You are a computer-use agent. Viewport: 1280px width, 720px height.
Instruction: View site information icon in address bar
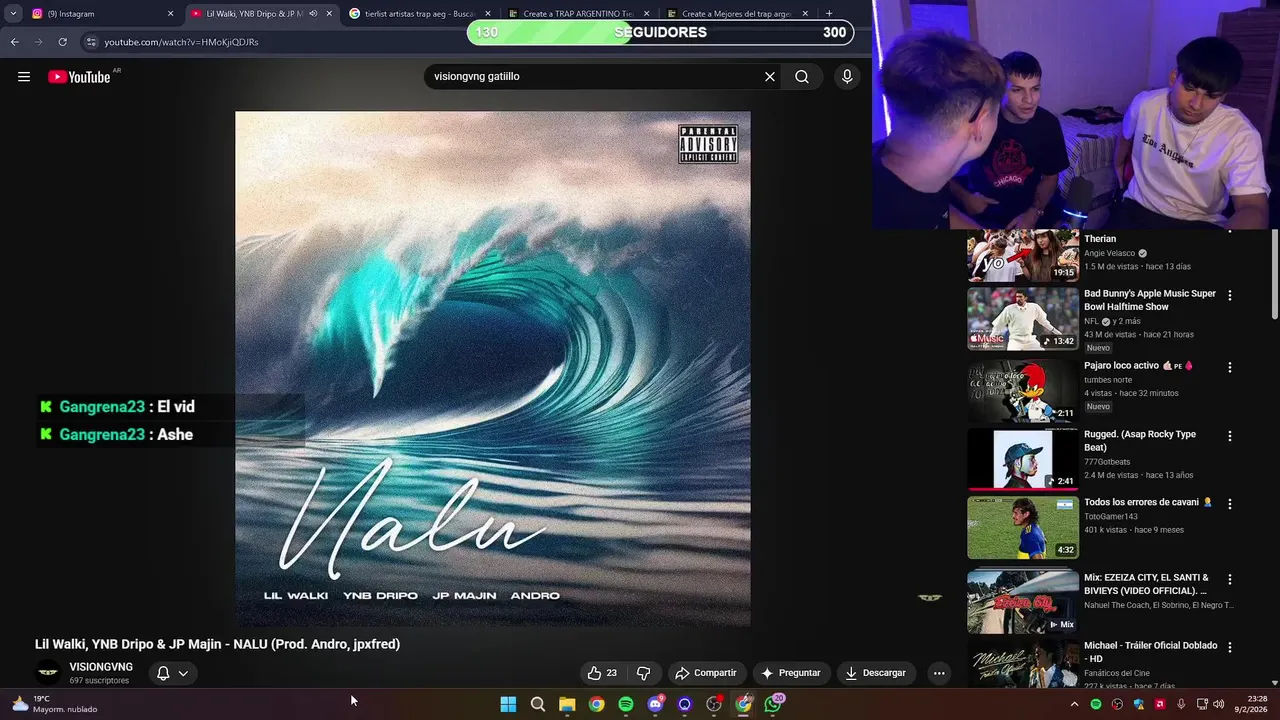pyautogui.click(x=91, y=42)
